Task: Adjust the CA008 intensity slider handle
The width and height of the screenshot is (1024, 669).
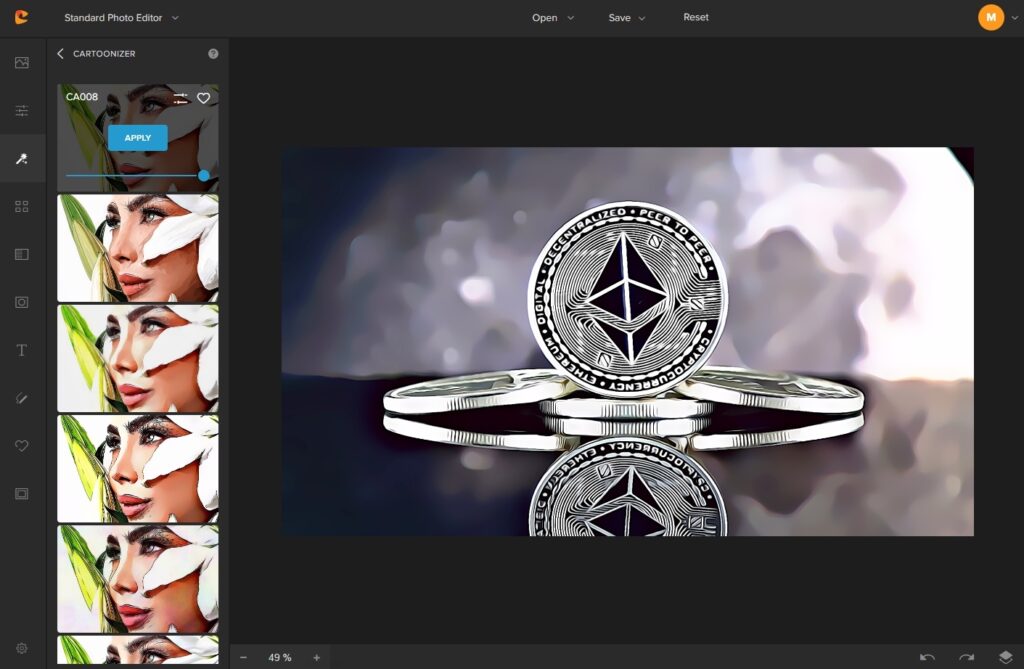Action: click(x=204, y=175)
